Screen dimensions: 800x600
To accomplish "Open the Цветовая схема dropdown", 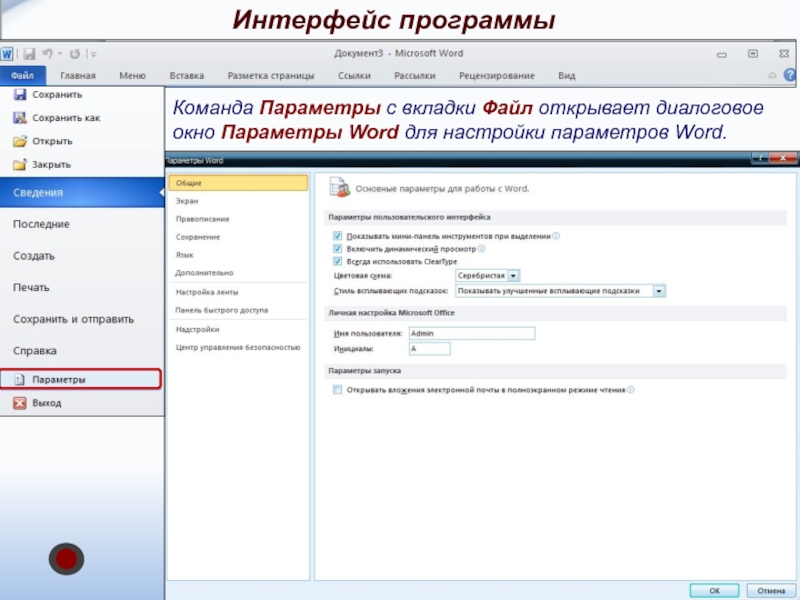I will [x=513, y=275].
